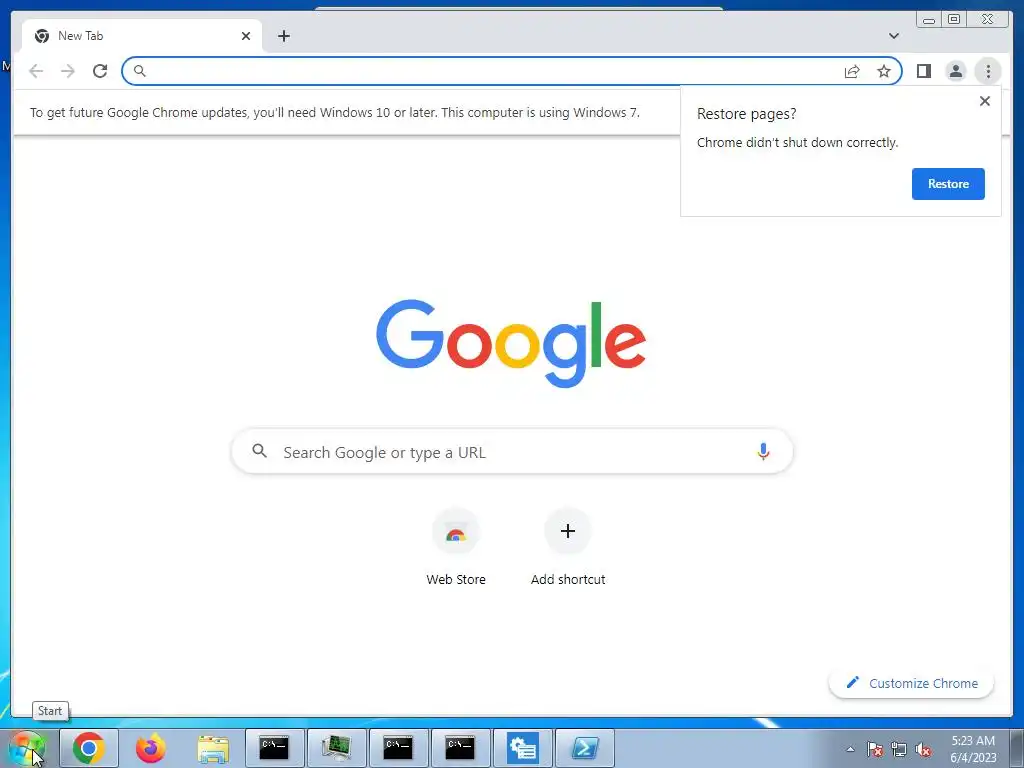Select the New Tab tab
Image resolution: width=1024 pixels, height=768 pixels.
pos(142,36)
